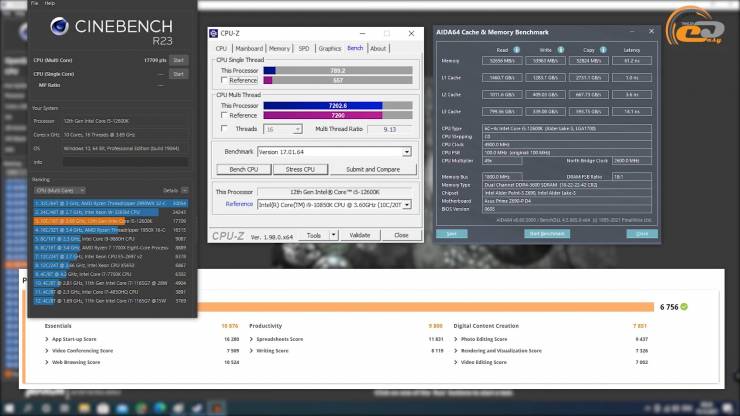Click the This Processor name field in CPU-Z
Screen dimensions: 740x416
point(335,192)
